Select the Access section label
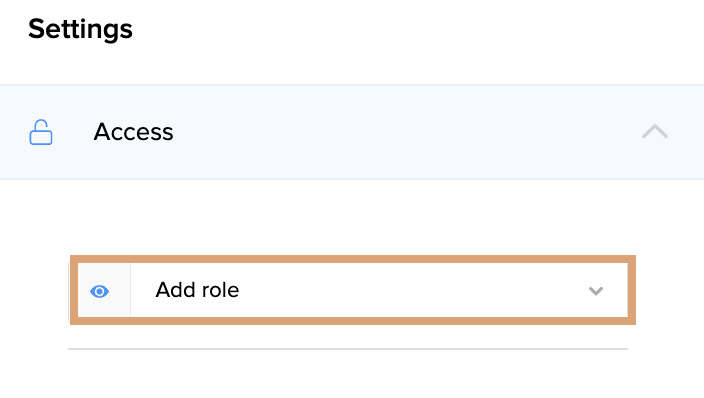704x398 pixels. coord(133,132)
